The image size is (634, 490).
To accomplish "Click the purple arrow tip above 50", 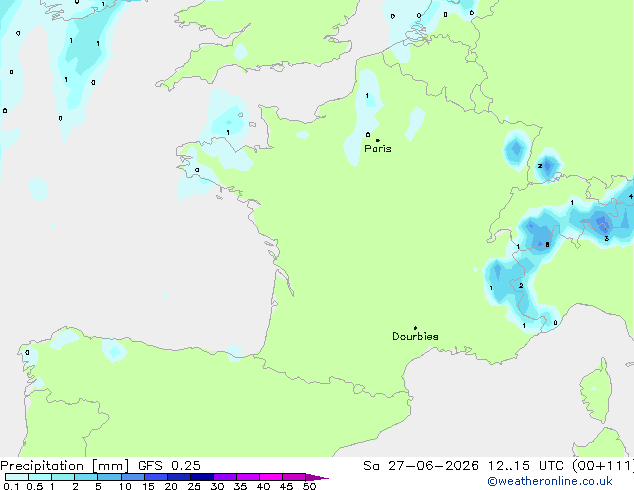I will click(x=317, y=477).
